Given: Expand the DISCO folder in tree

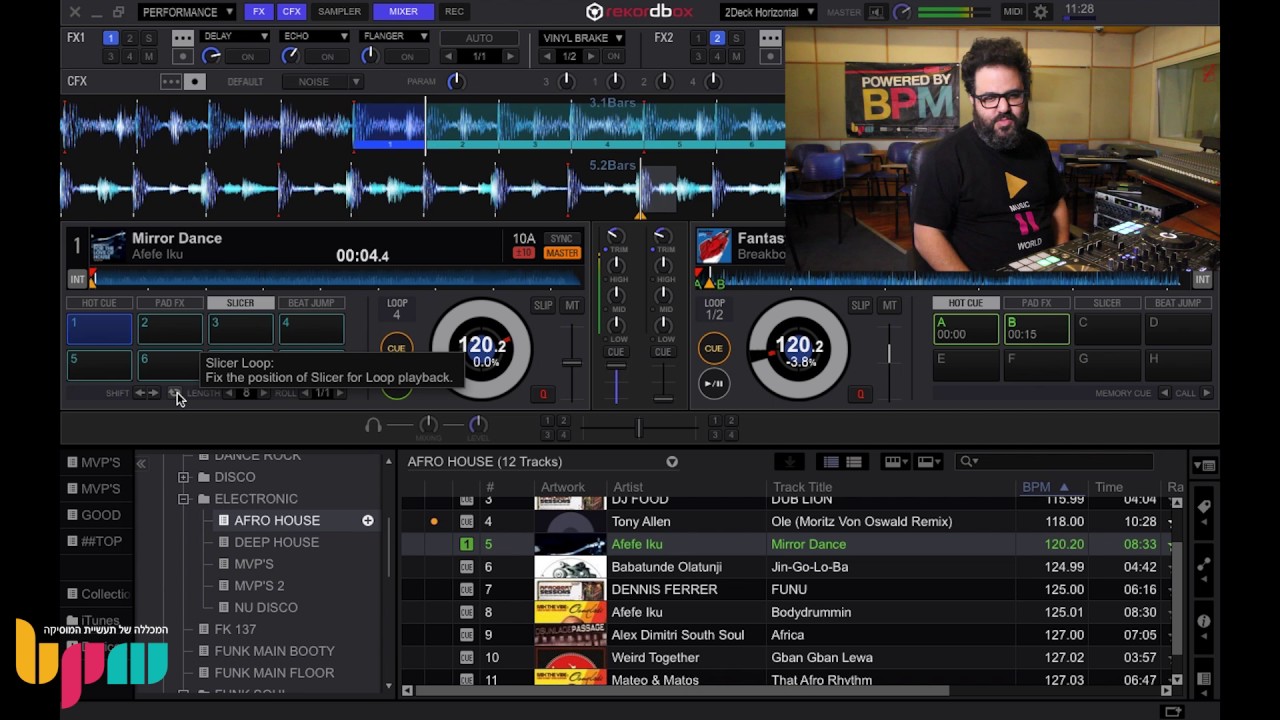Looking at the screenshot, I should click(x=184, y=477).
